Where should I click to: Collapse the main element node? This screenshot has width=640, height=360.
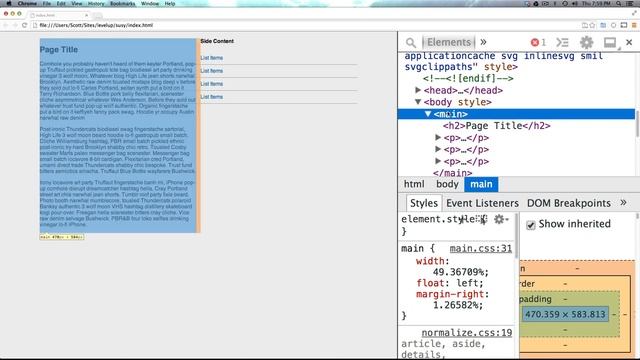click(428, 114)
